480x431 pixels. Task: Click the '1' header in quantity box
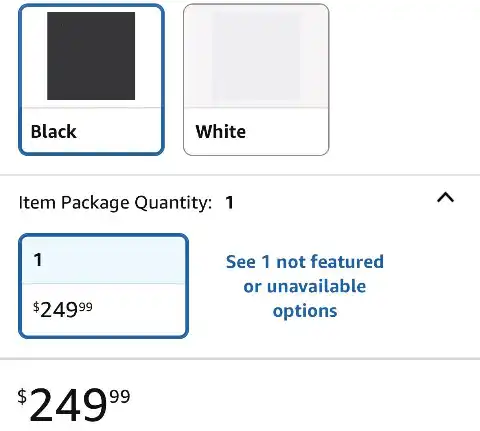[x=38, y=260]
